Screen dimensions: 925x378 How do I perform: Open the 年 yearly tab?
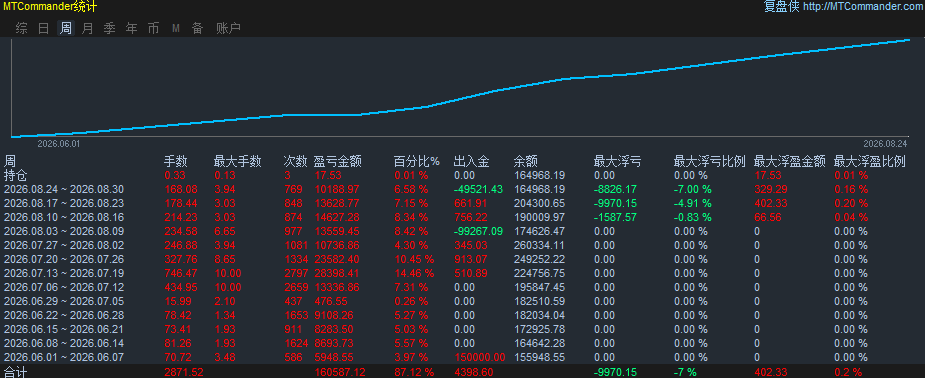point(132,28)
